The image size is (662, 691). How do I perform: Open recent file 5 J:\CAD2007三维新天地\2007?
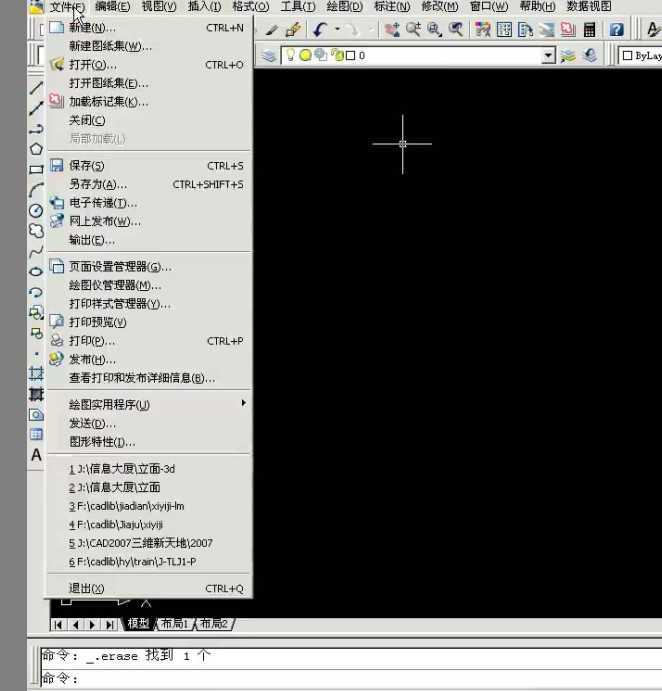tap(149, 543)
